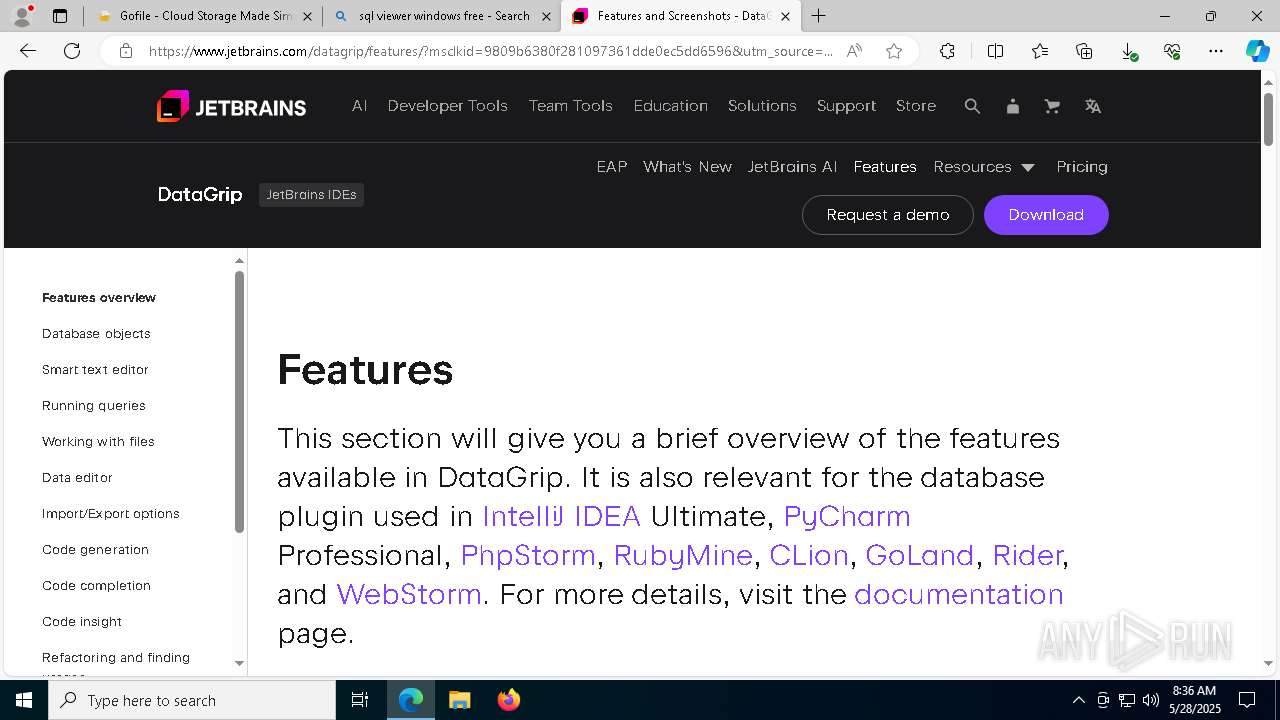Open the site search magnifier icon
This screenshot has width=1280, height=720.
pos(972,106)
